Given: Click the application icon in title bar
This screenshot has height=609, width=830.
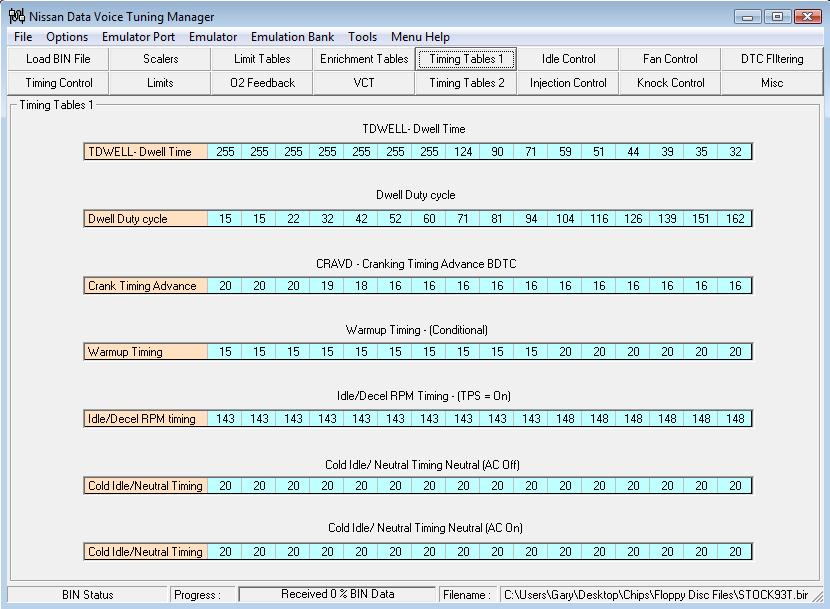Looking at the screenshot, I should click(x=17, y=16).
